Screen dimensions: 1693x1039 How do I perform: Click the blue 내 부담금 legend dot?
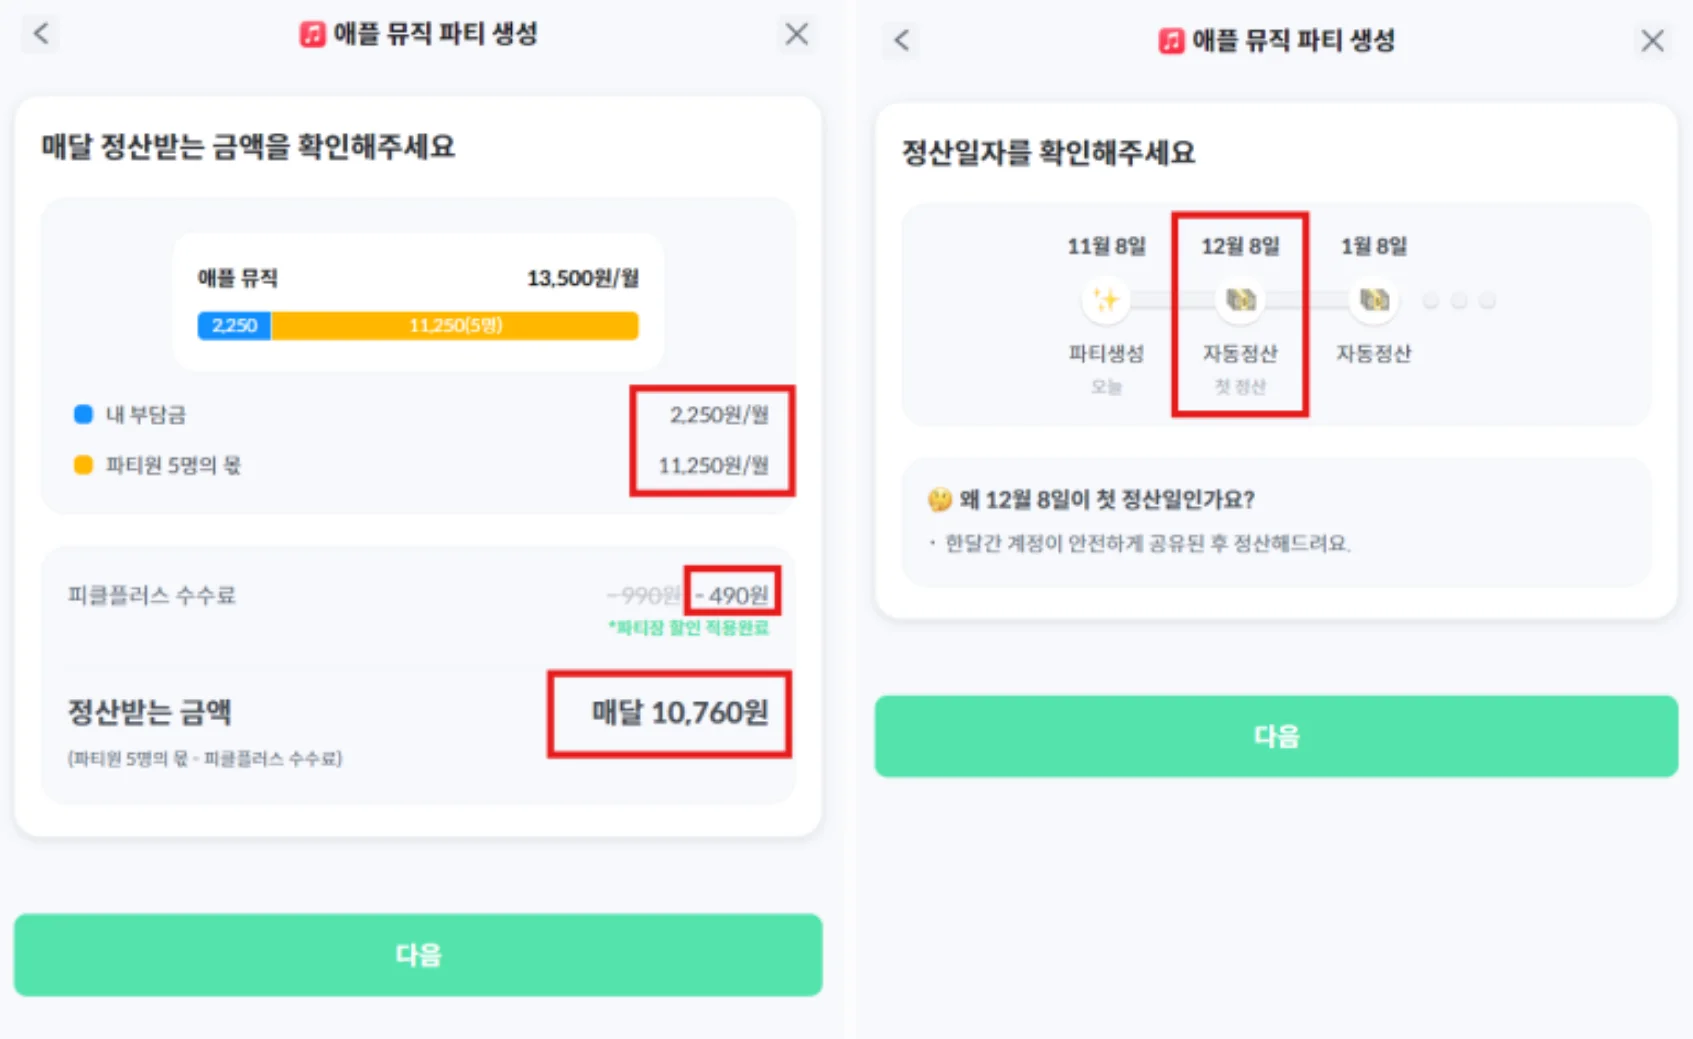84,414
